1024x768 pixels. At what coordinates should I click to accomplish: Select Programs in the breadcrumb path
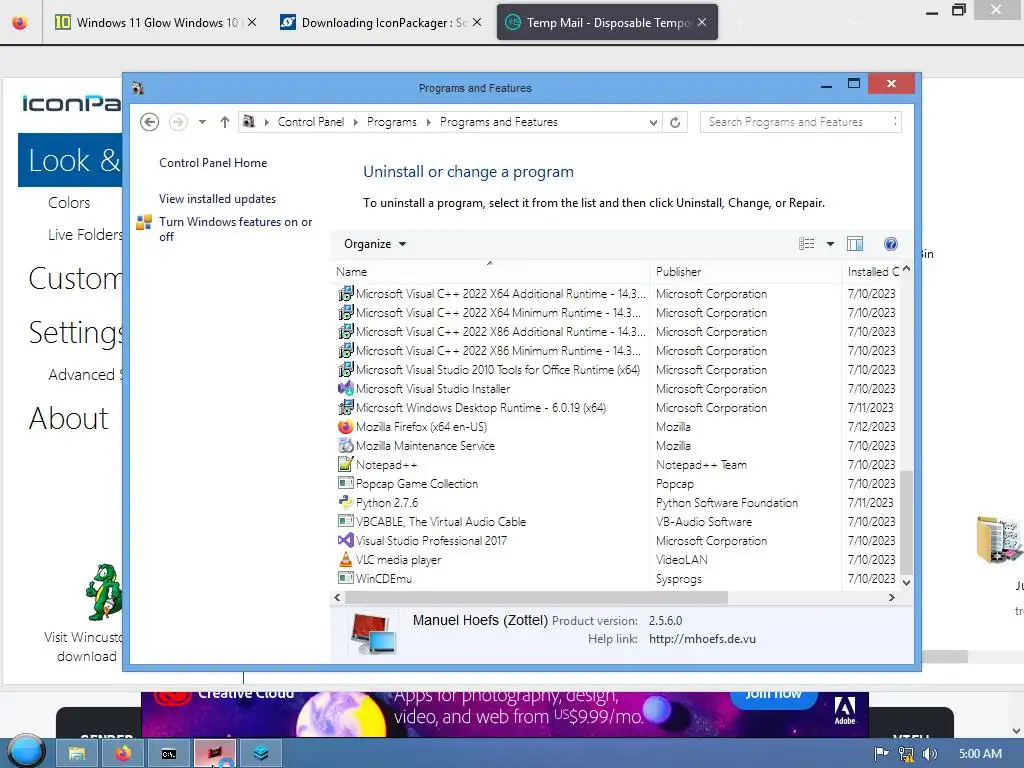click(392, 122)
